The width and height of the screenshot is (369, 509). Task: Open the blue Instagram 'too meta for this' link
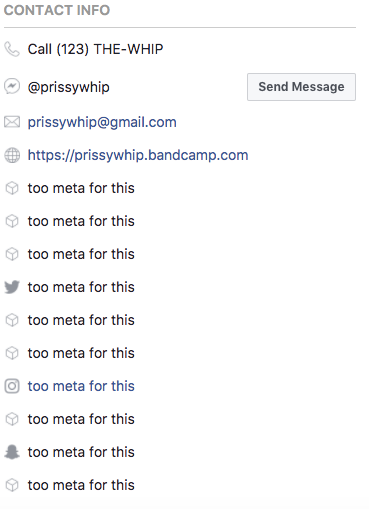pos(81,386)
